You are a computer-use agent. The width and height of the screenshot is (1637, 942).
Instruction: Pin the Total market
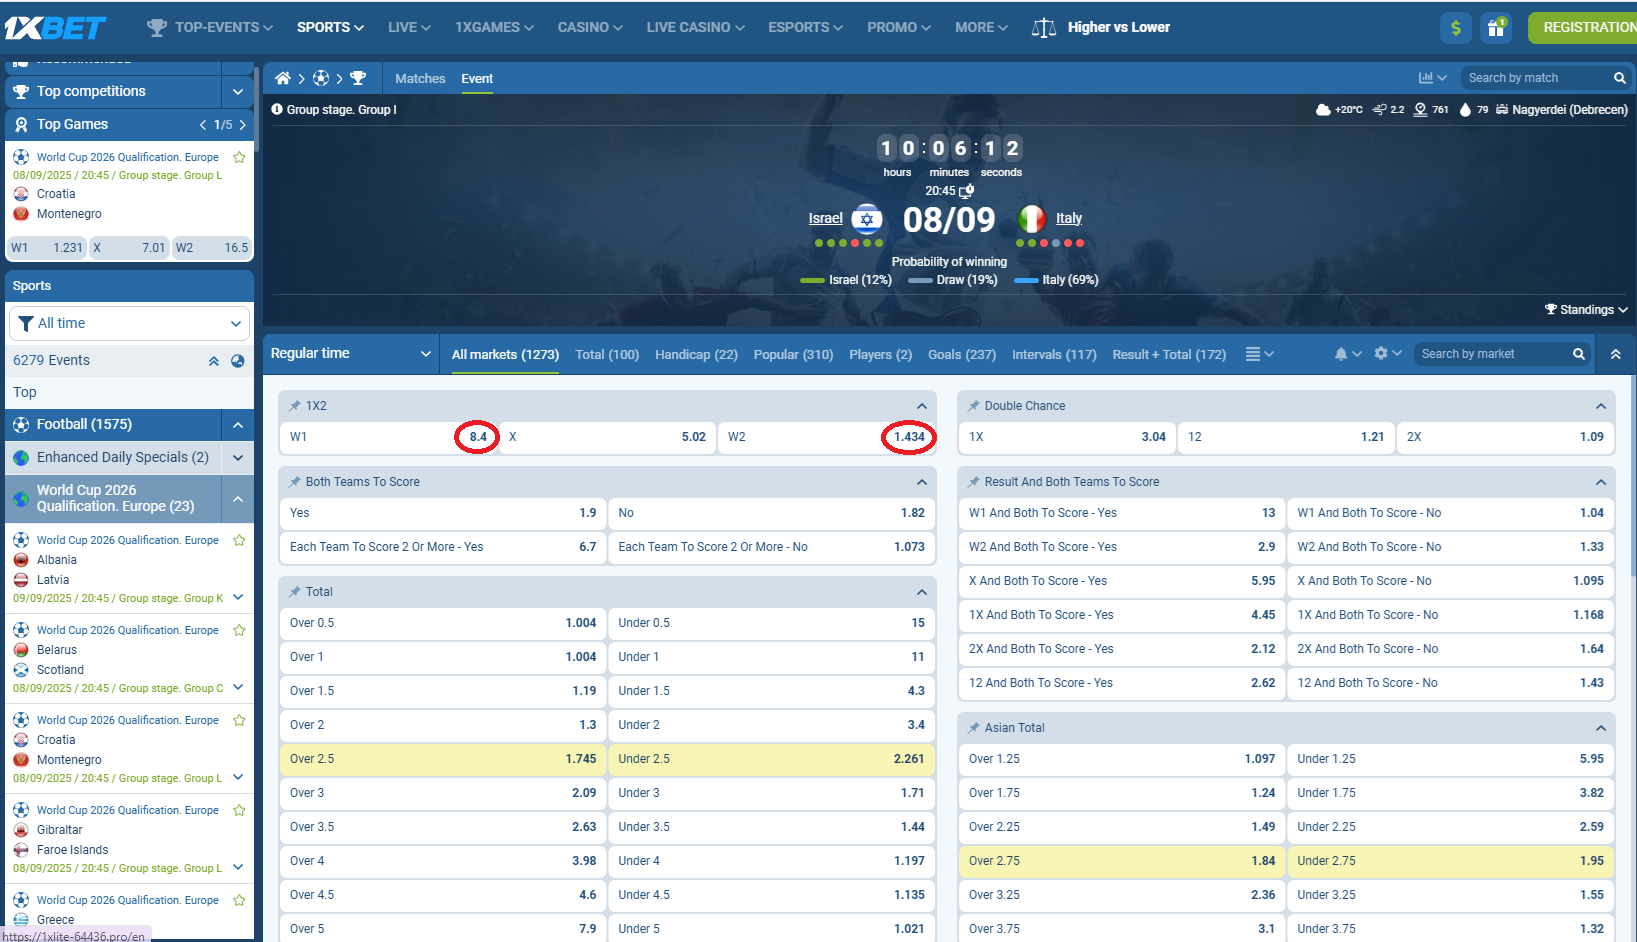295,592
